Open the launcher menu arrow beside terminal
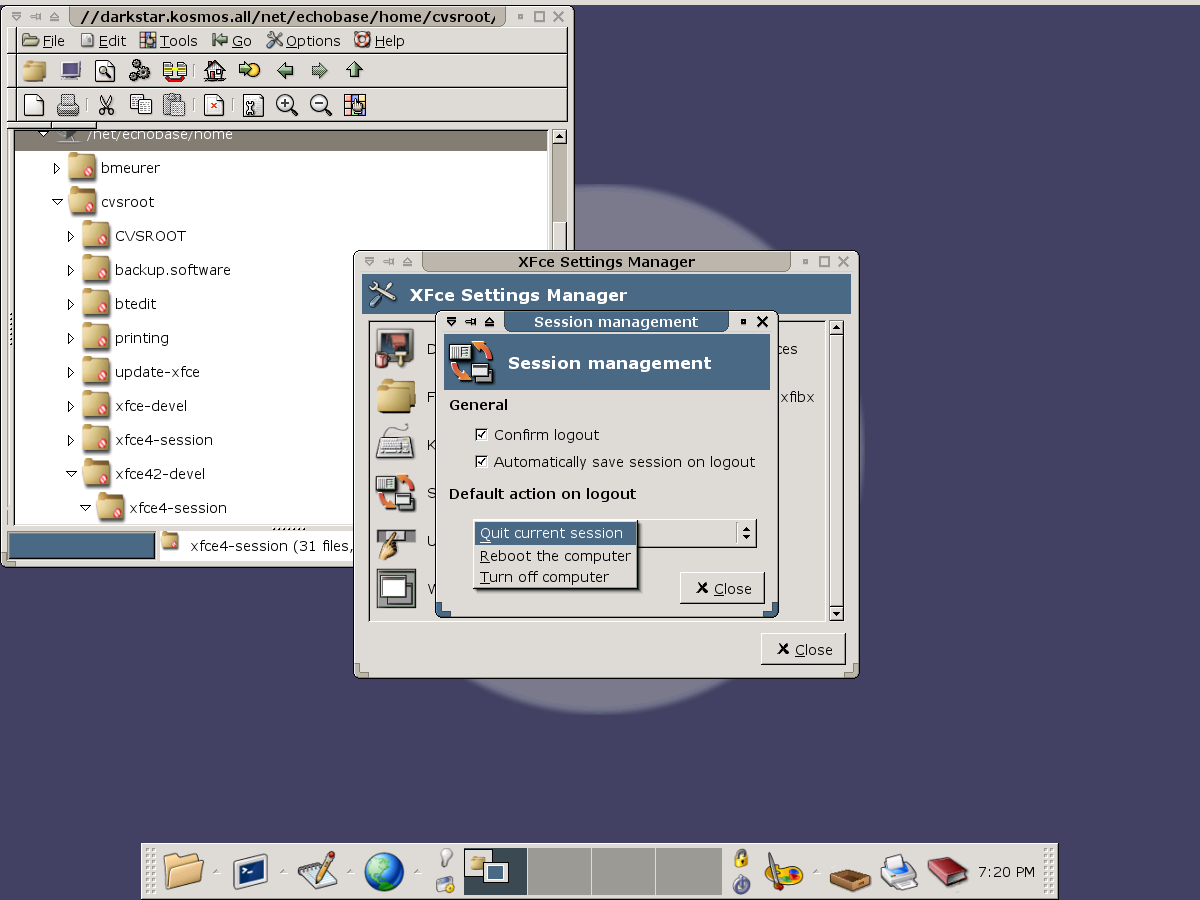The image size is (1200, 900). point(283,871)
